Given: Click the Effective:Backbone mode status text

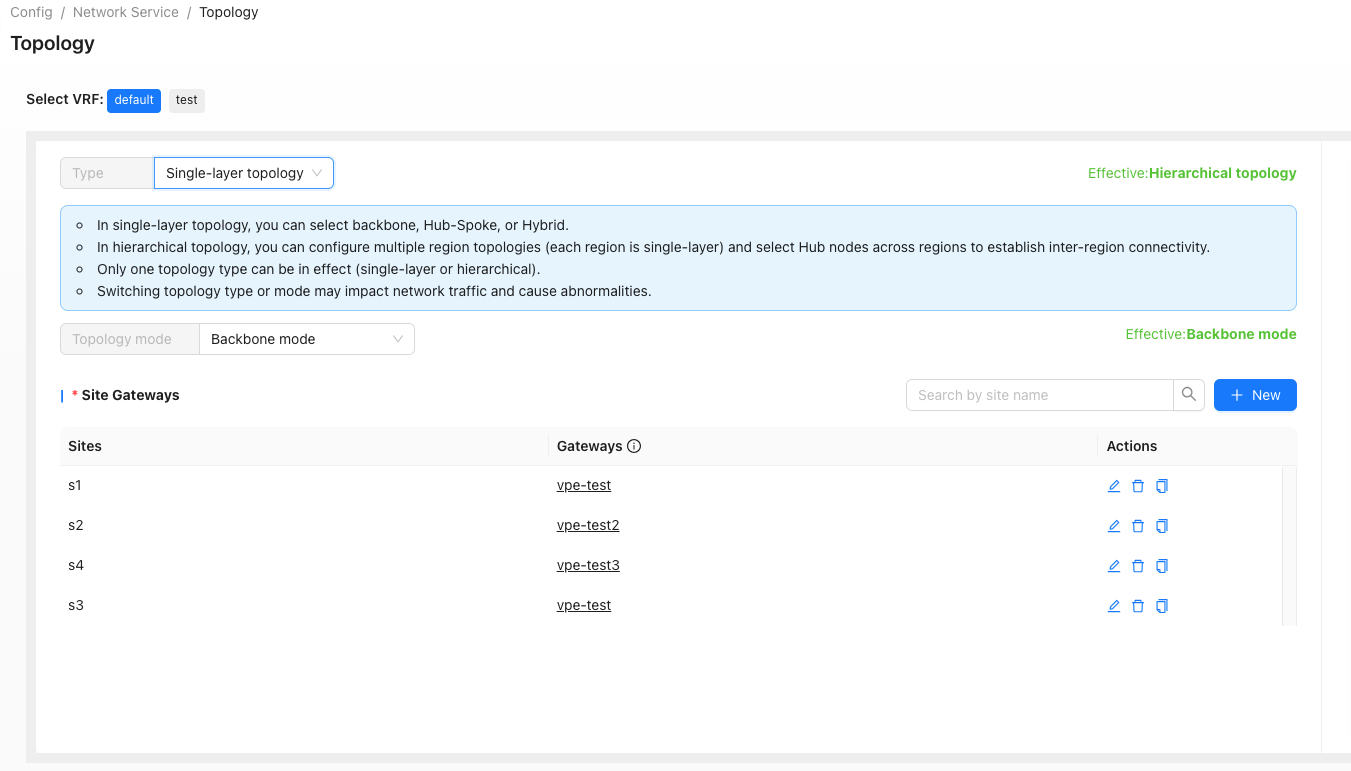Looking at the screenshot, I should point(1211,334).
